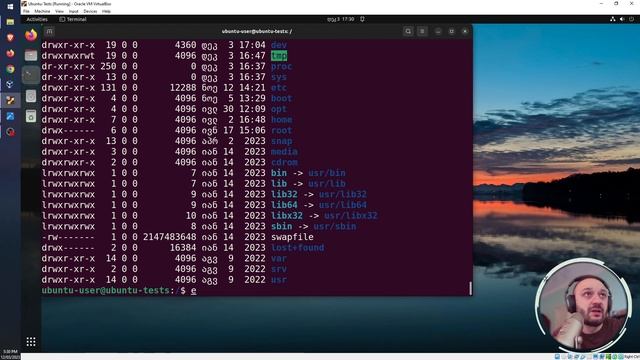
Task: Click the Windows taskbar clock showing 5:30 PM
Action: pyautogui.click(x=10, y=353)
